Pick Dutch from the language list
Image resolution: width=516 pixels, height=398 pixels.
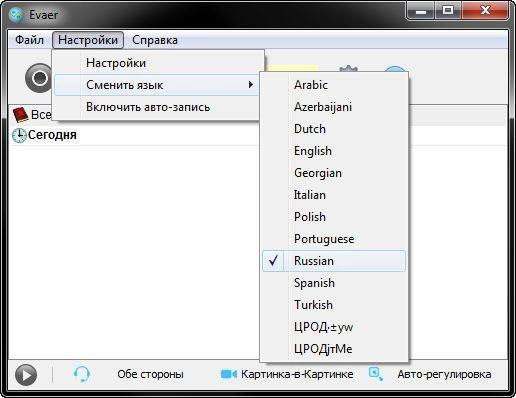click(x=334, y=129)
